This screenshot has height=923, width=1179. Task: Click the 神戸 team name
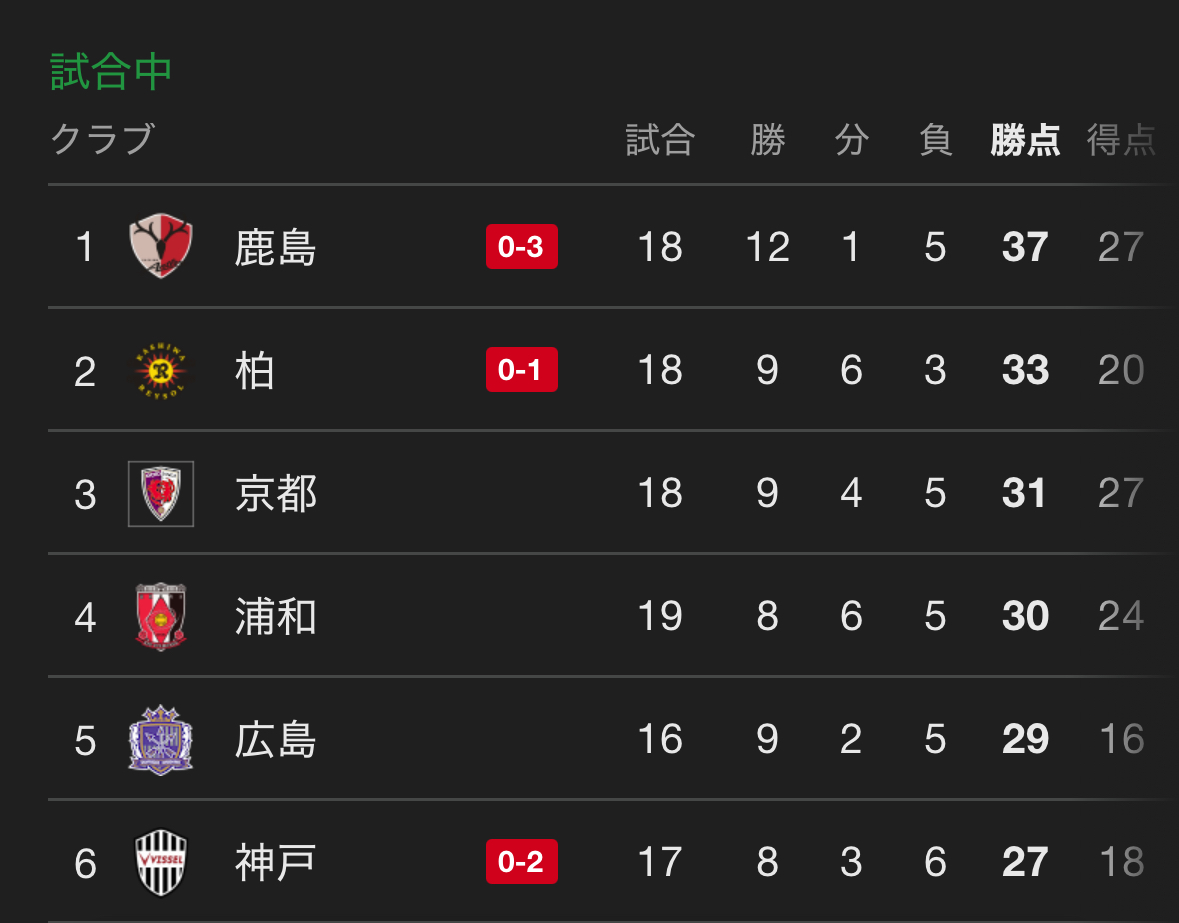(x=275, y=862)
